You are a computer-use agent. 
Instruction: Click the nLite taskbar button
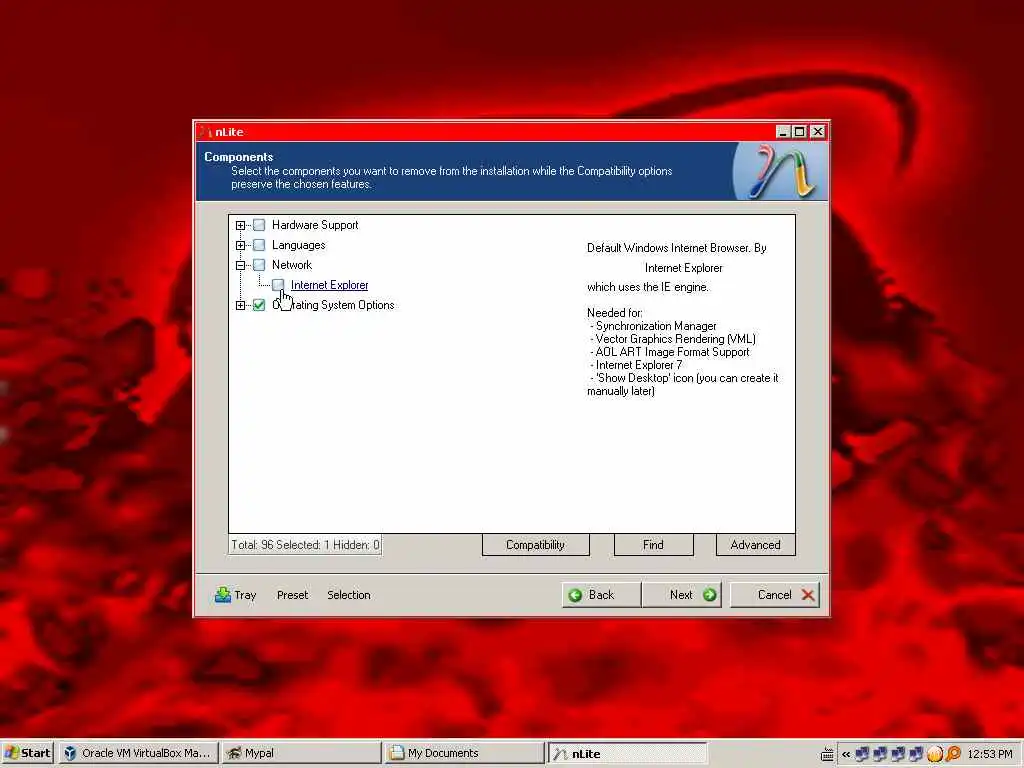point(627,753)
